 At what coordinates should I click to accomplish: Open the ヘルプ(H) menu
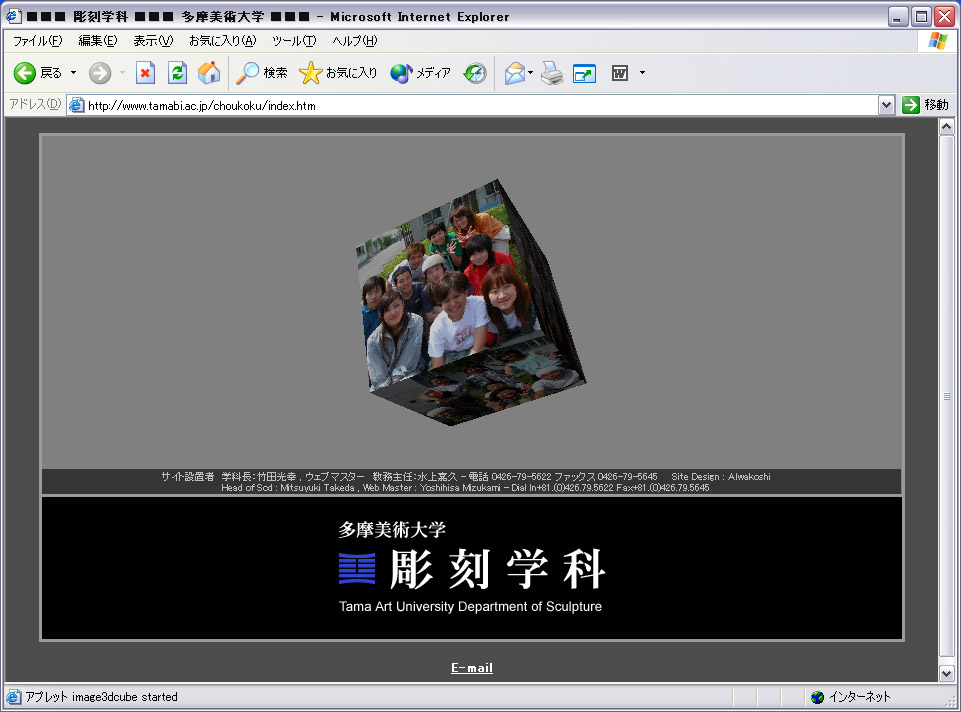point(355,41)
